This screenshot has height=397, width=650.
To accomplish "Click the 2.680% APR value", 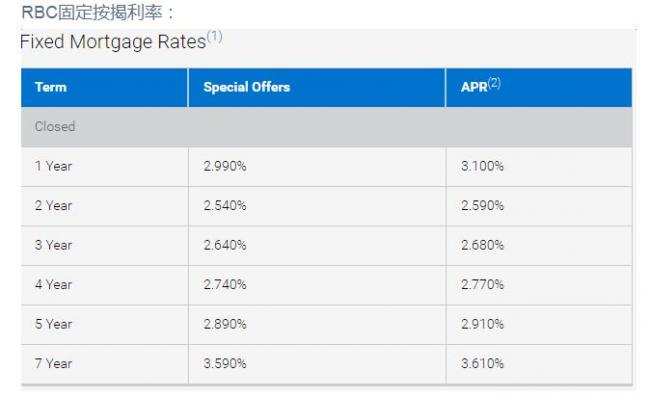I will tap(483, 245).
